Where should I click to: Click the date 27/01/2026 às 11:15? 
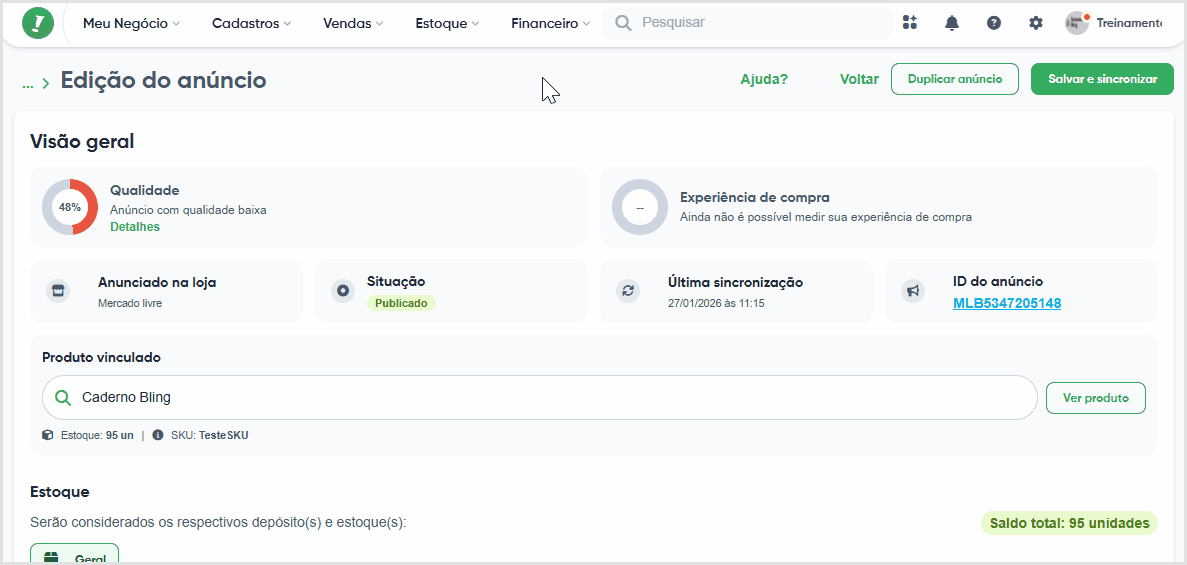coord(716,303)
